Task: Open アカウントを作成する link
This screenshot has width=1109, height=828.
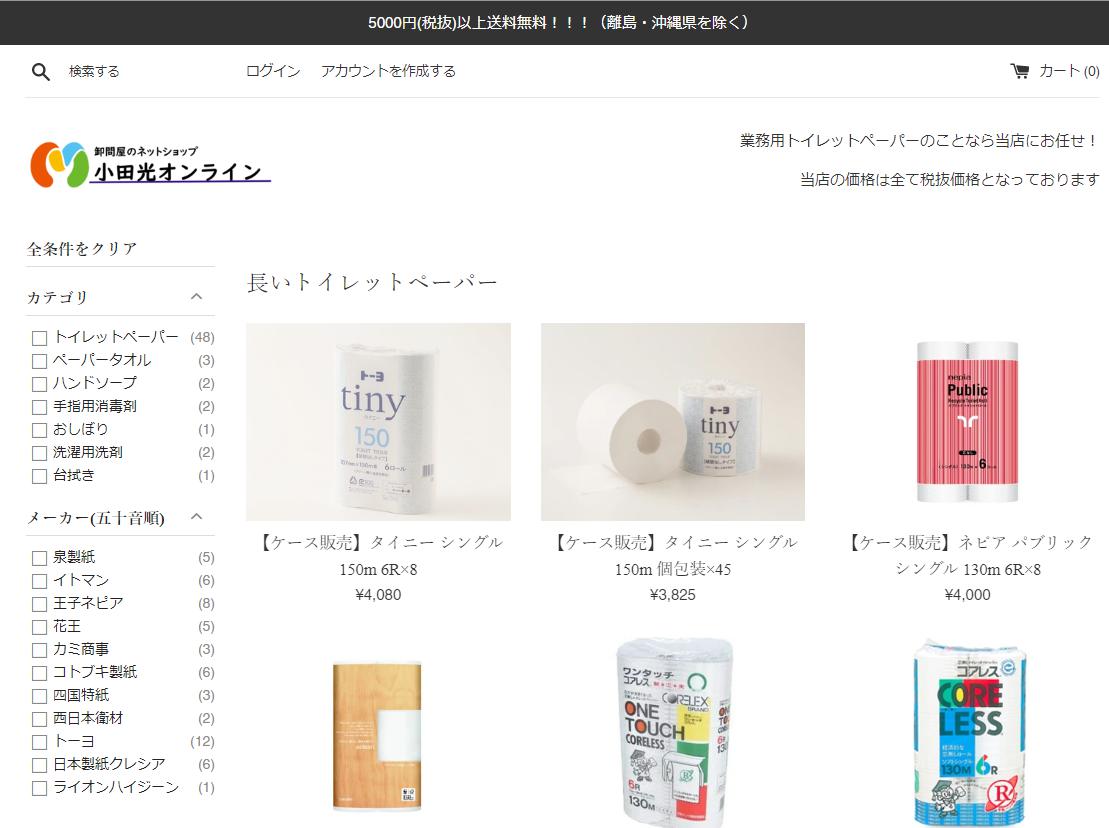Action: tap(388, 71)
